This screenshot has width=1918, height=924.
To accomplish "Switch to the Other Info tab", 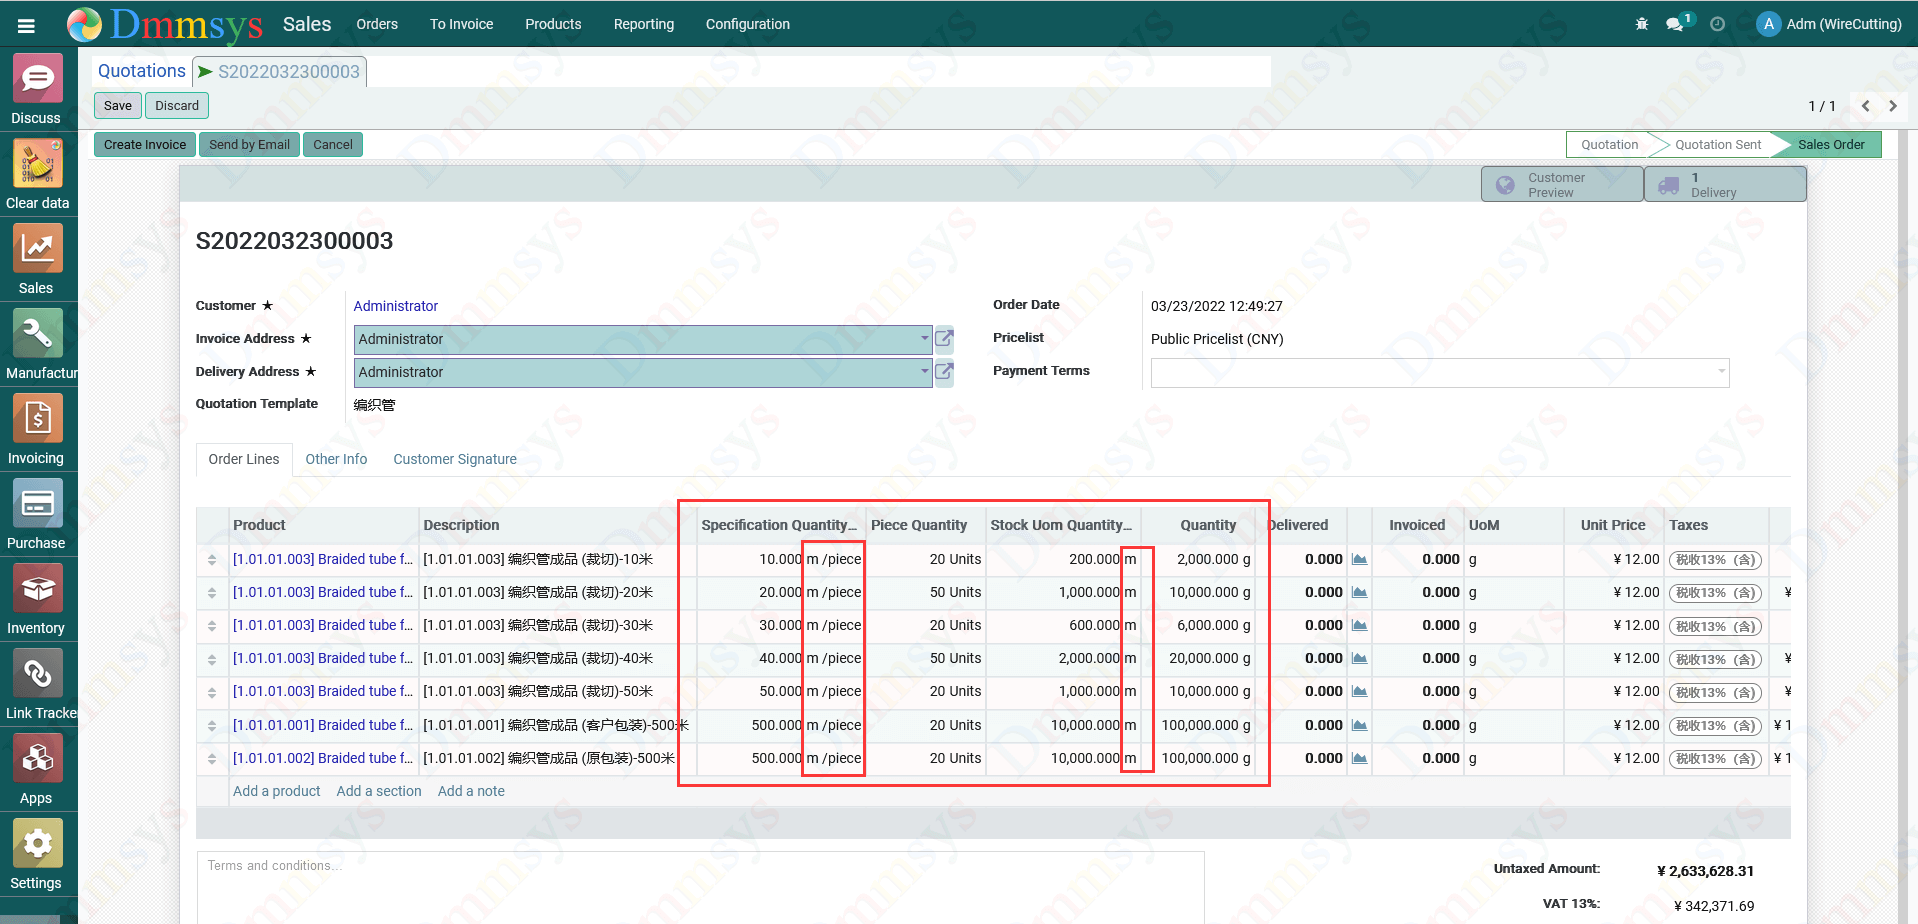I will [336, 459].
